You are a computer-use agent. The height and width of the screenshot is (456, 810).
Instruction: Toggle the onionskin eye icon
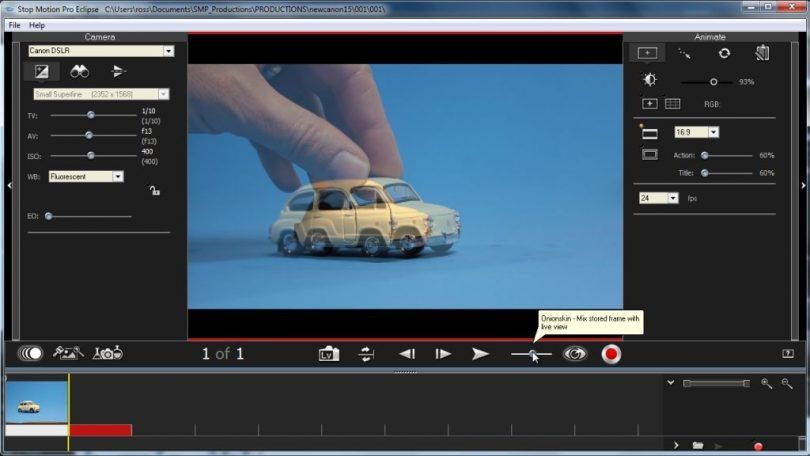tap(574, 354)
